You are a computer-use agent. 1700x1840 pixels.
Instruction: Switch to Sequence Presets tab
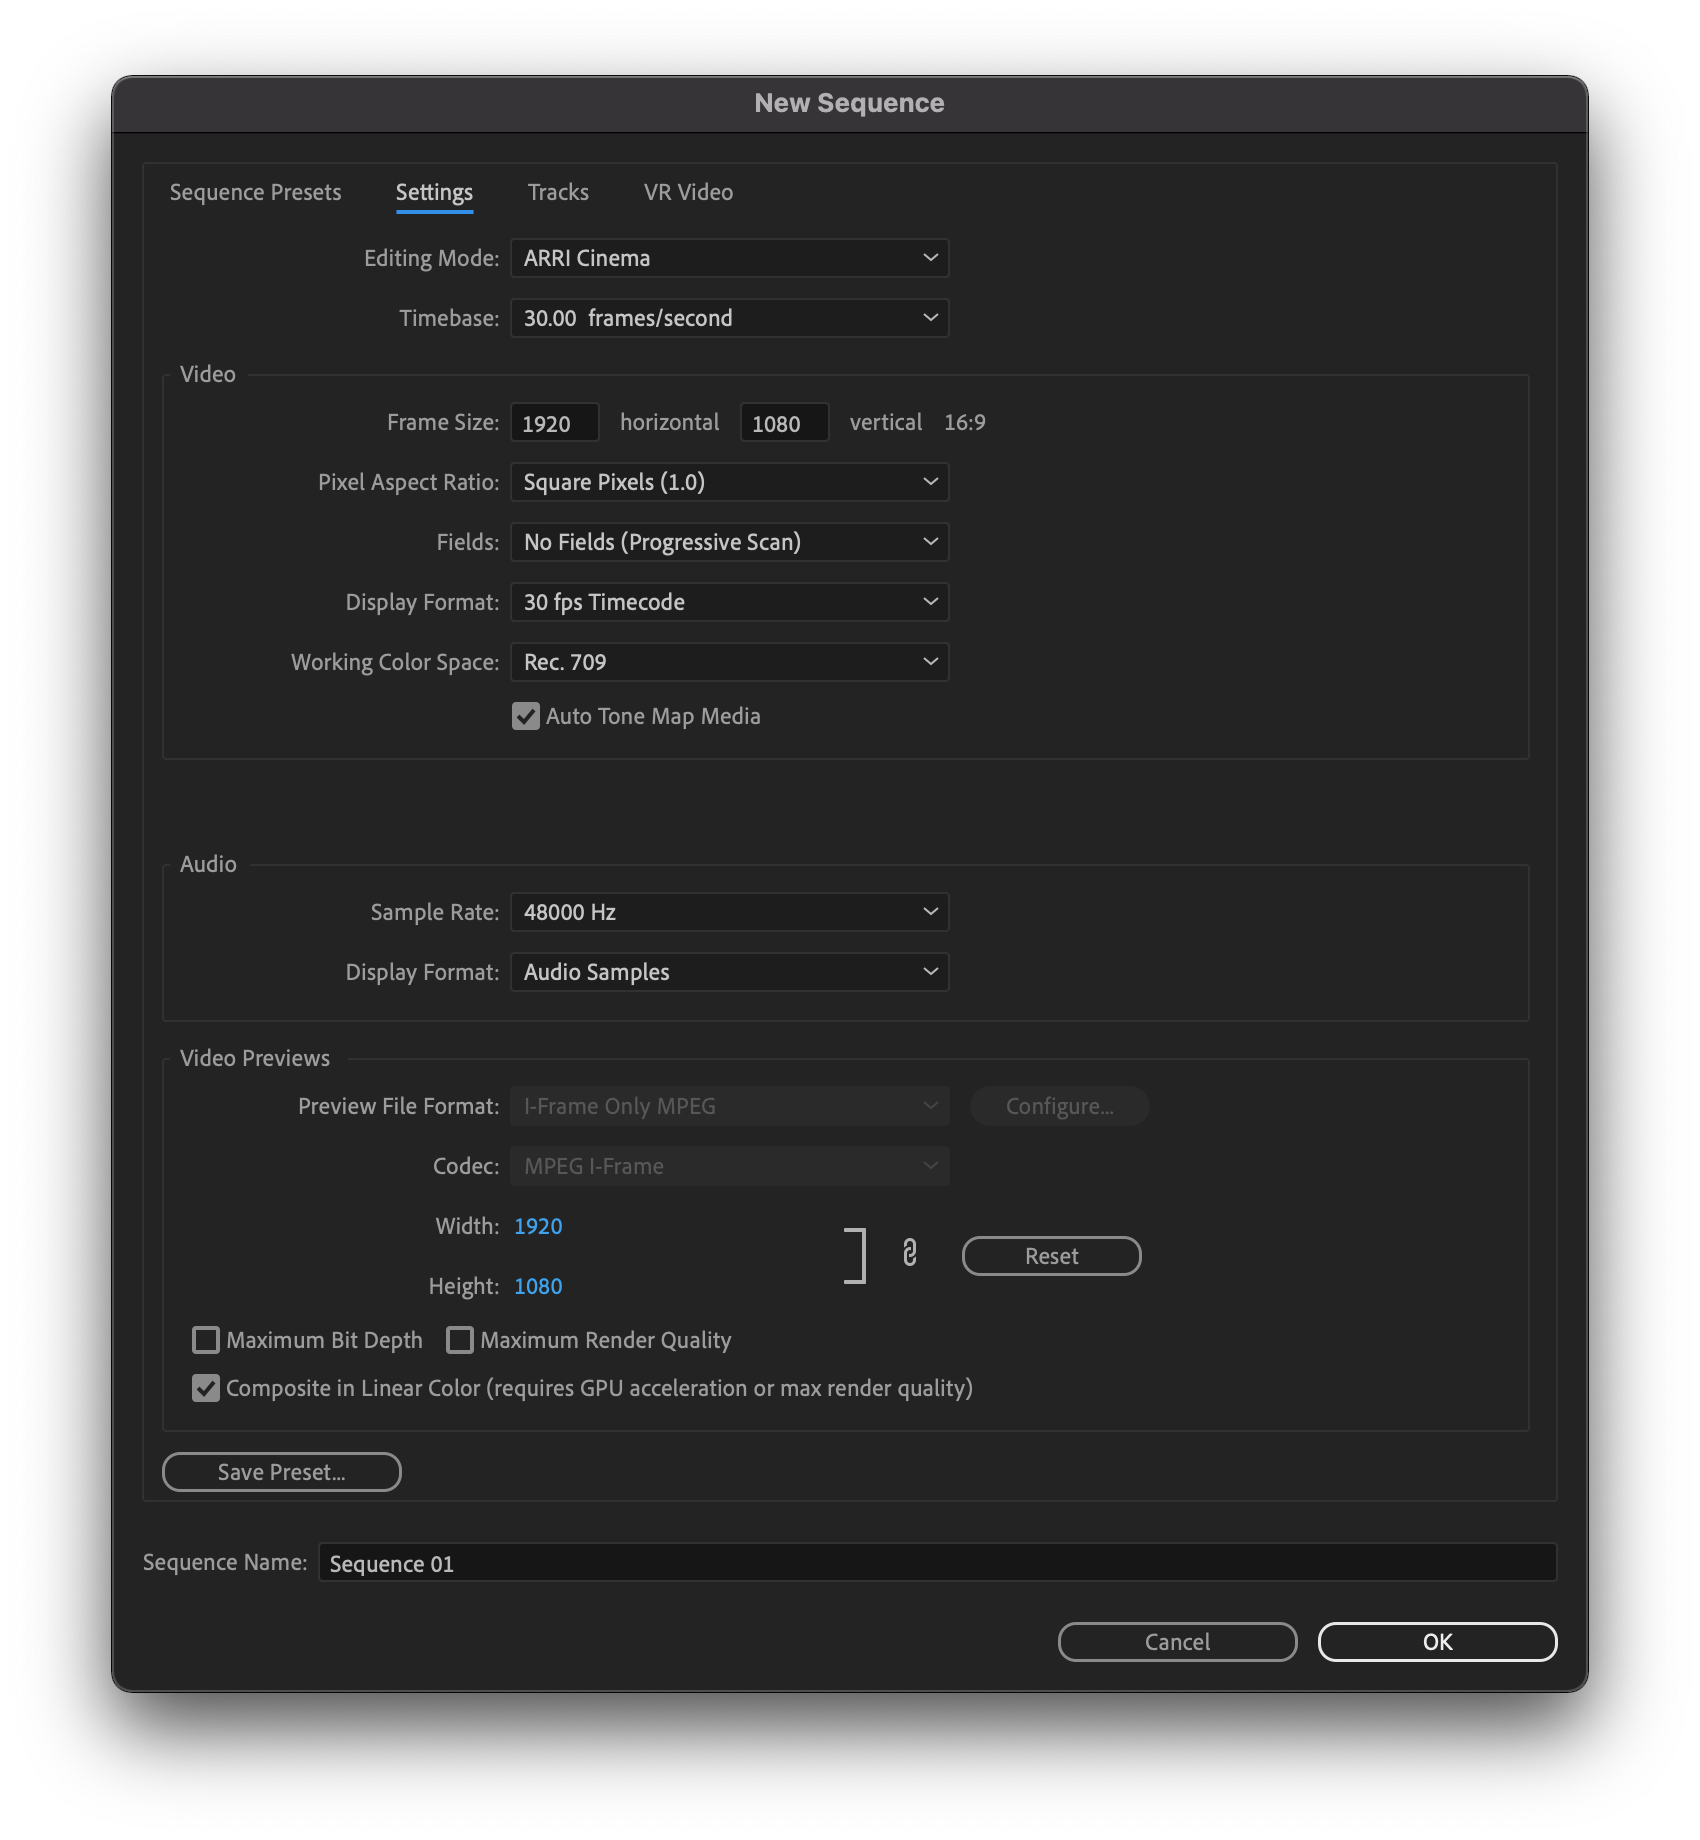(x=255, y=192)
